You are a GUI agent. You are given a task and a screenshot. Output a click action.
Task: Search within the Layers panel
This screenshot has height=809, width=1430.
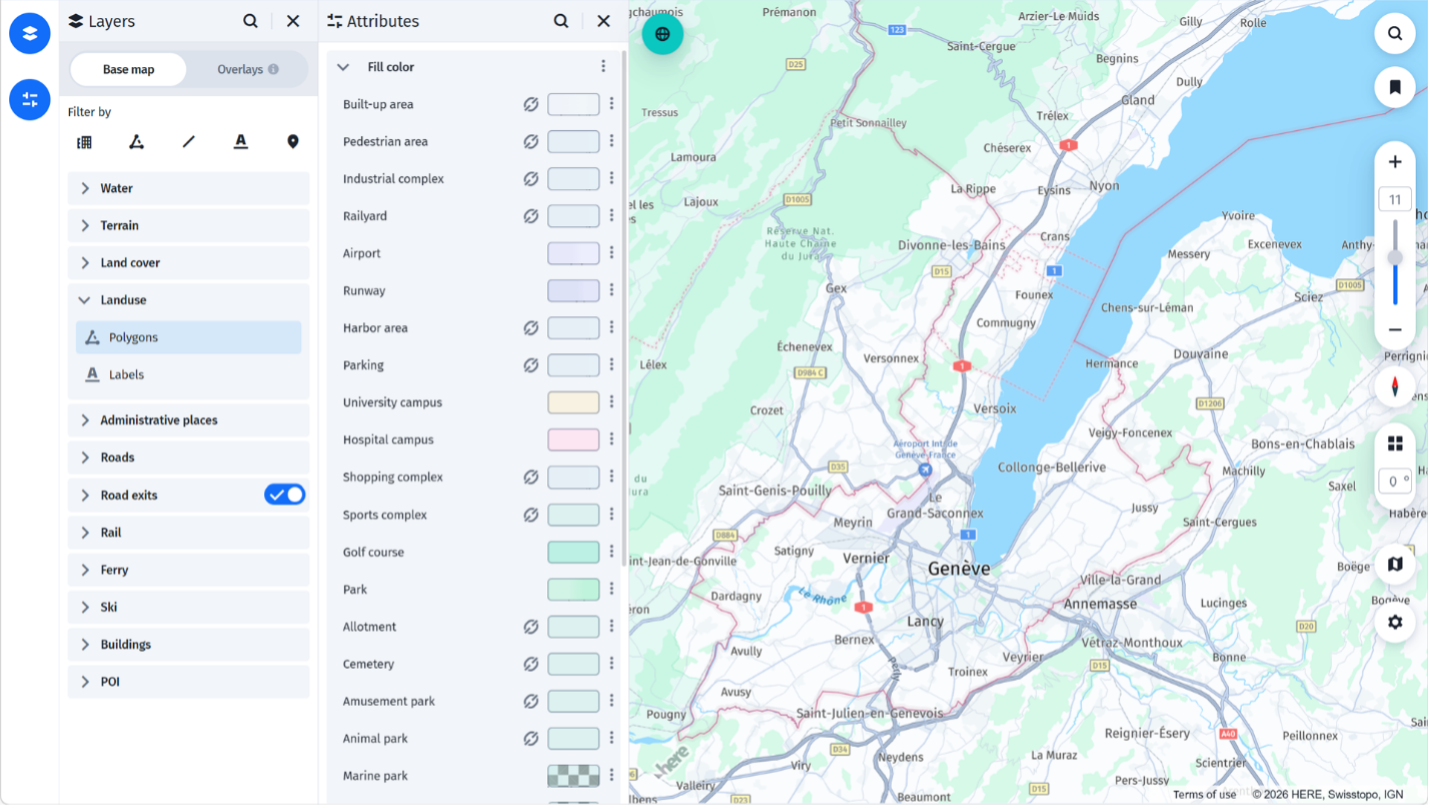pyautogui.click(x=250, y=21)
